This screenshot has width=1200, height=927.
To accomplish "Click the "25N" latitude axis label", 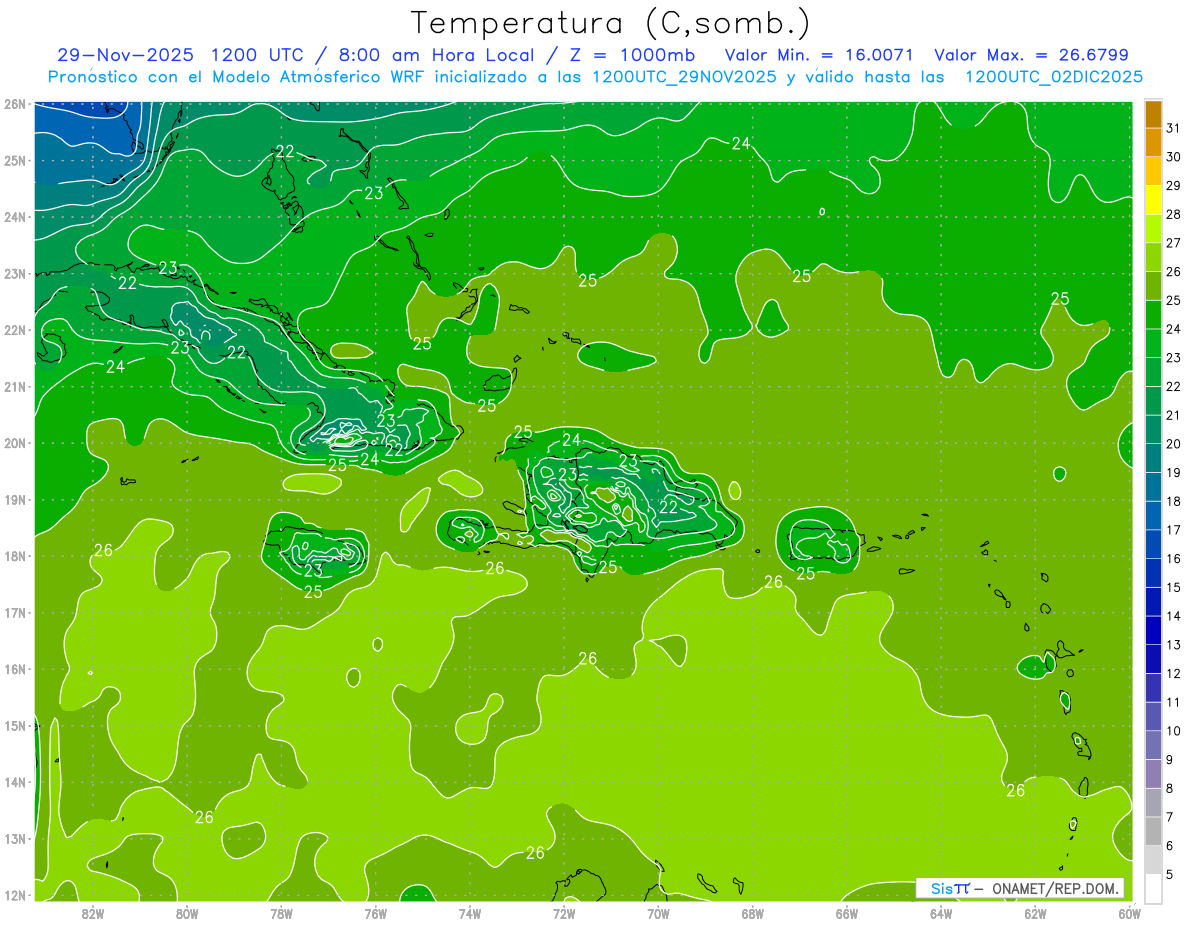I will [x=15, y=160].
